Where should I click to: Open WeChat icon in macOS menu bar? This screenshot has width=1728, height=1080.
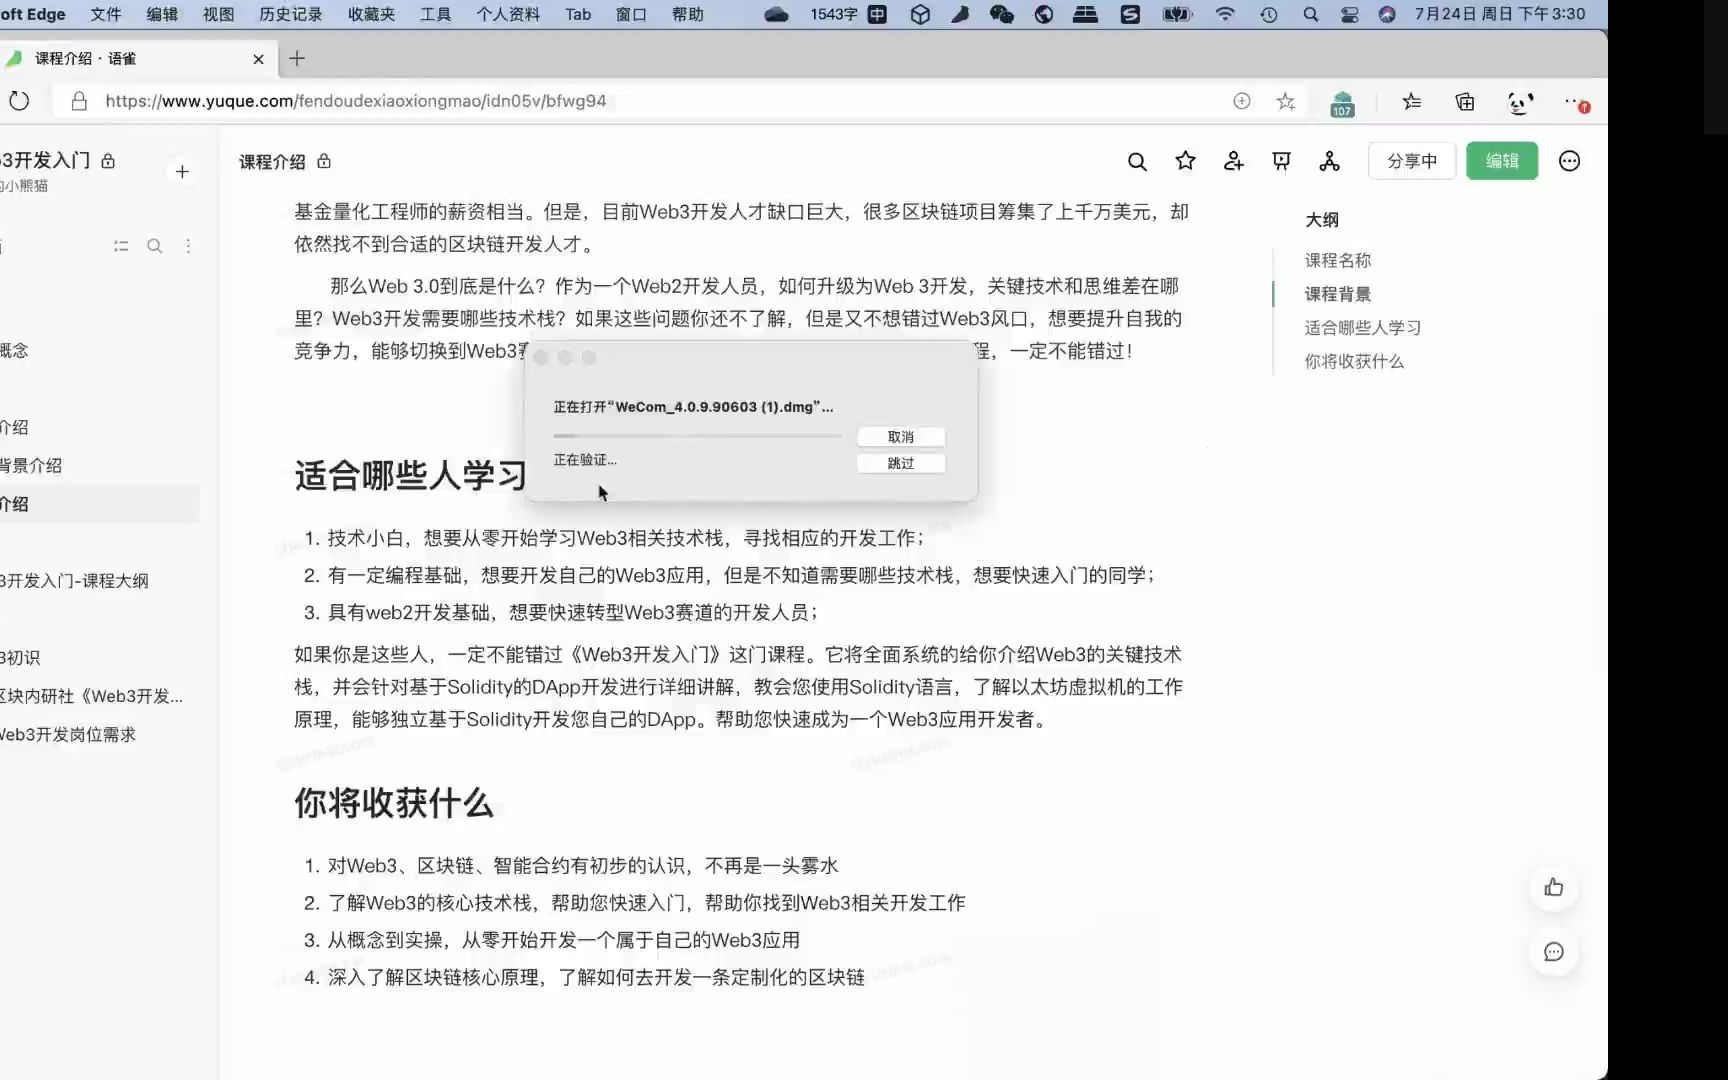pyautogui.click(x=1001, y=14)
